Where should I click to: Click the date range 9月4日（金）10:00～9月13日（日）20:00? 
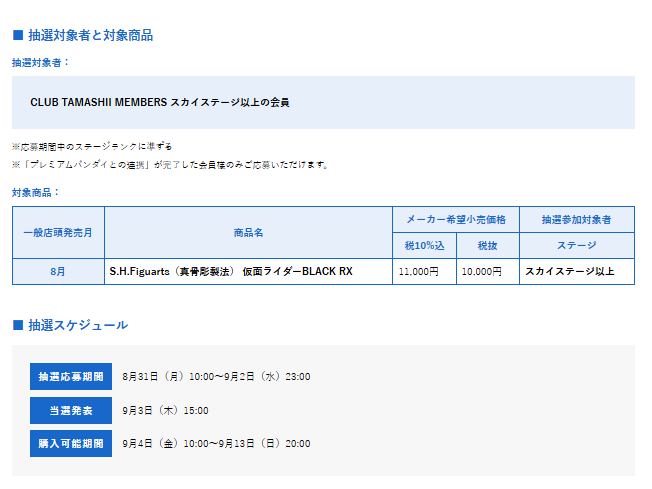216,444
